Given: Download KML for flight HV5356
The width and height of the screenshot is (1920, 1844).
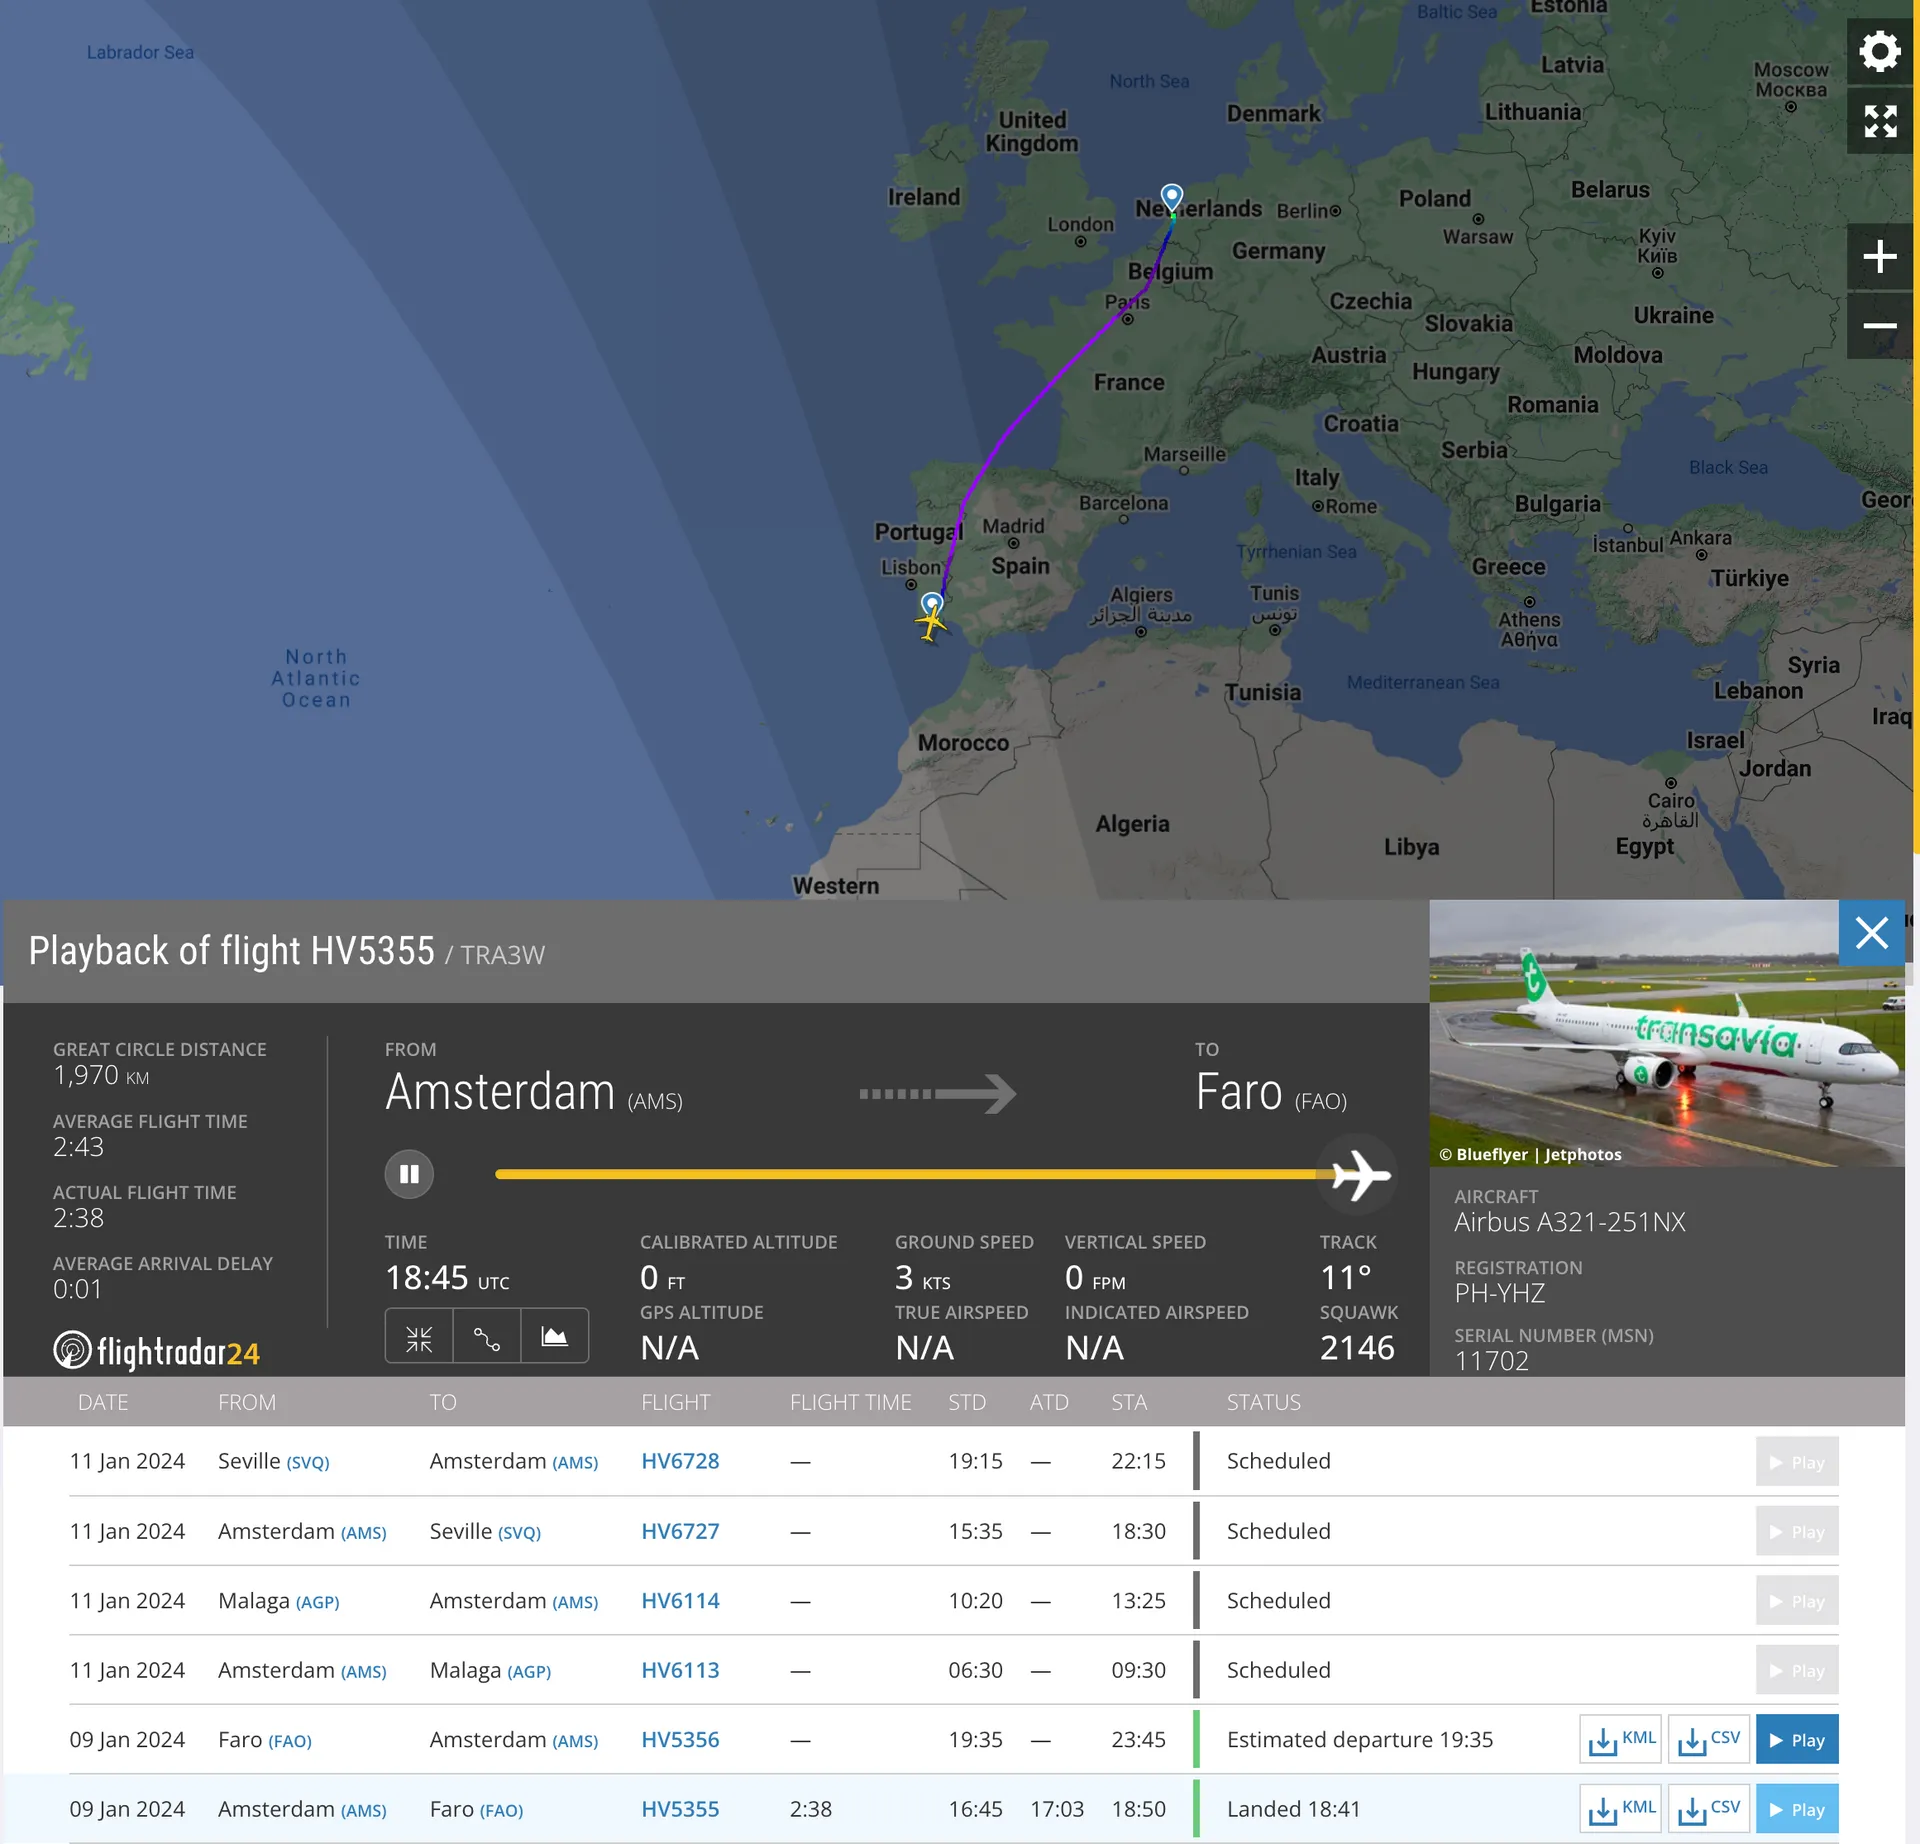Looking at the screenshot, I should coord(1620,1740).
